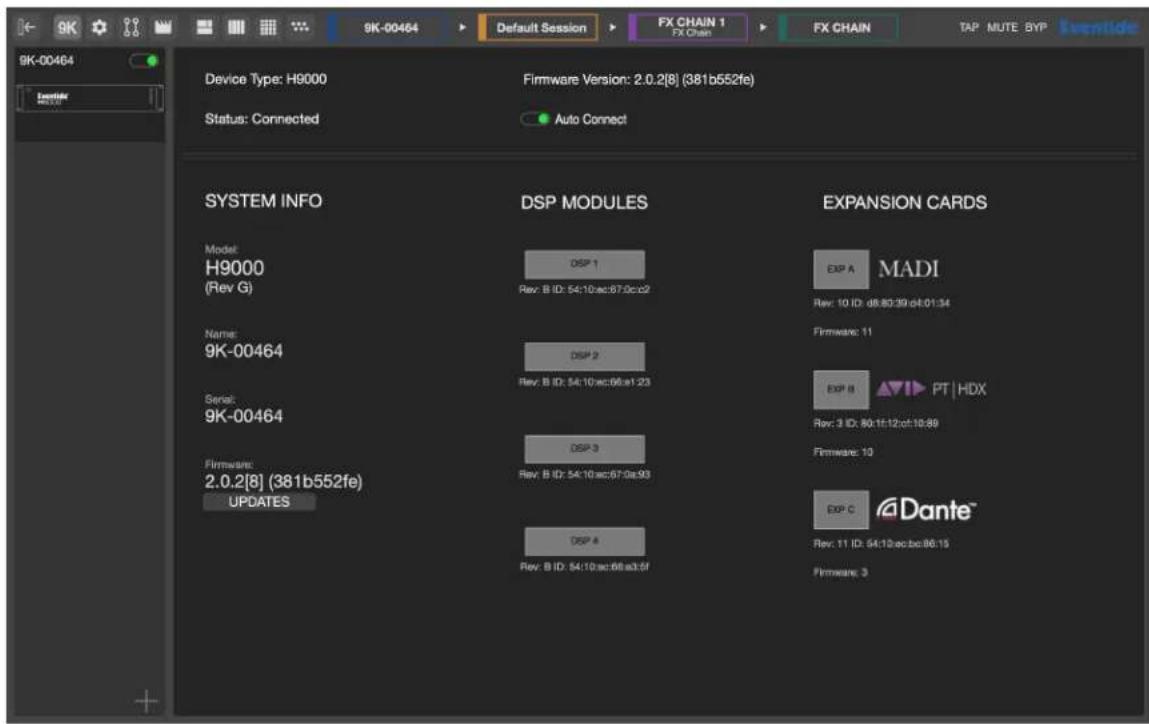Click the dotted compact view icon

300,27
